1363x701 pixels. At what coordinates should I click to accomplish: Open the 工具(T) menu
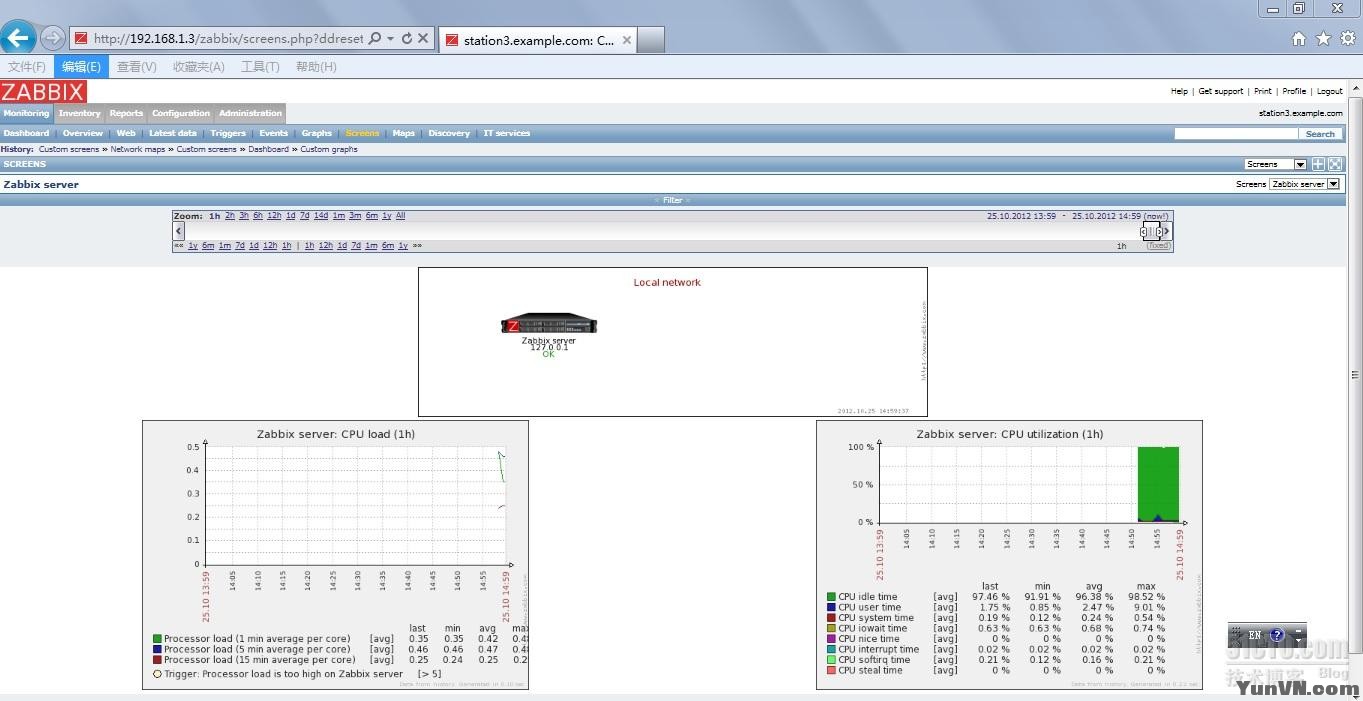[260, 67]
